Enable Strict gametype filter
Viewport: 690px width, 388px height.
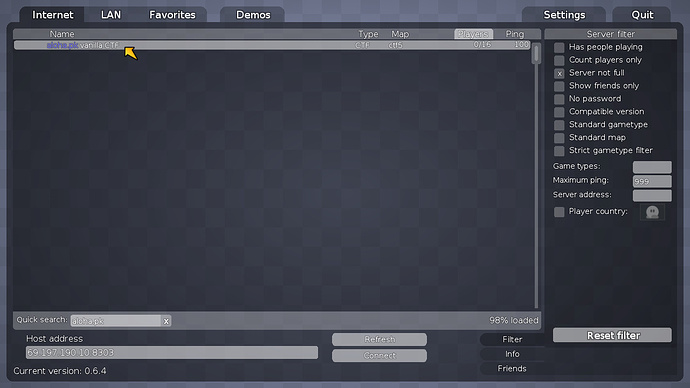pos(559,151)
